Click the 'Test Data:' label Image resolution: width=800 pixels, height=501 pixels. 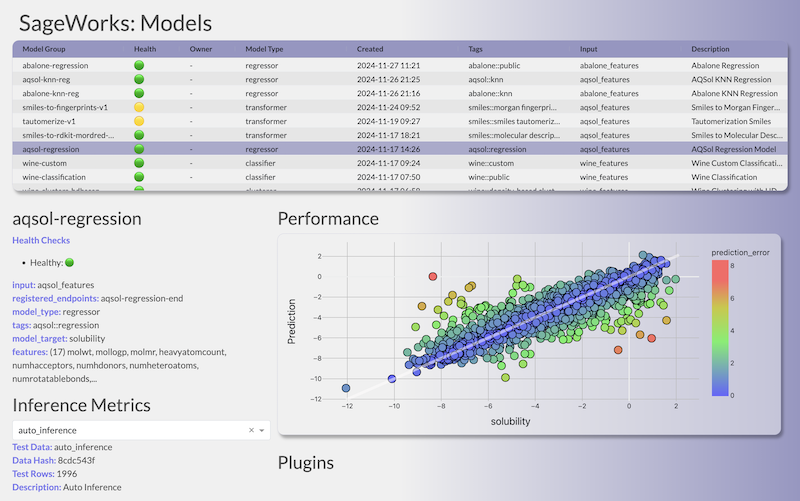32,447
